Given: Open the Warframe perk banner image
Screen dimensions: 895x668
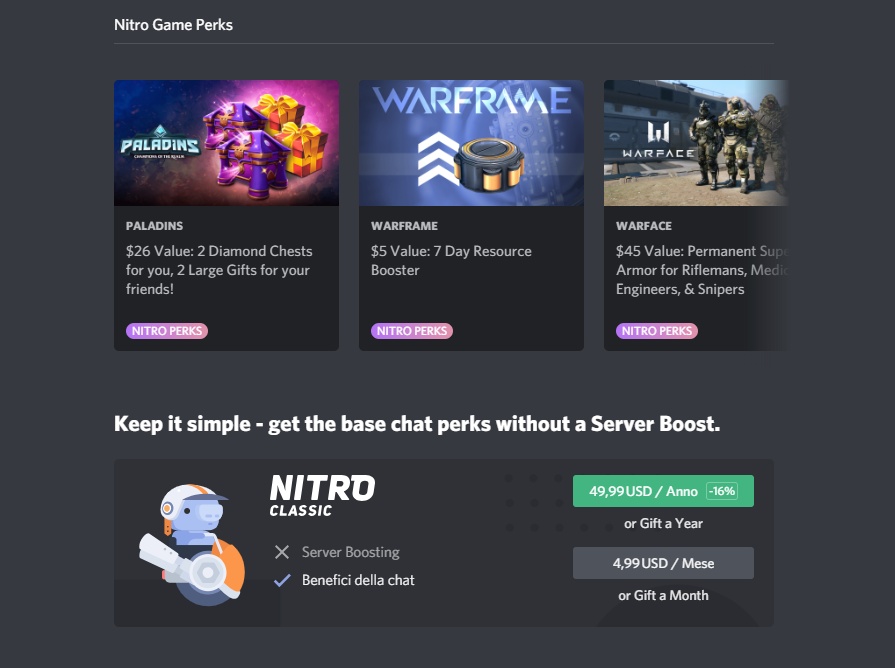Looking at the screenshot, I should coord(471,143).
